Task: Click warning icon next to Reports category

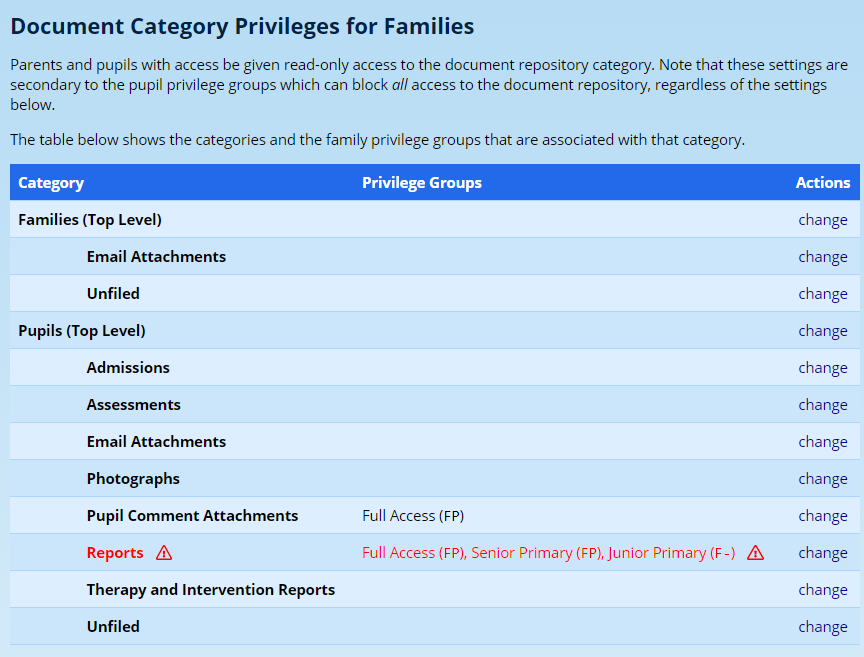Action: [164, 553]
